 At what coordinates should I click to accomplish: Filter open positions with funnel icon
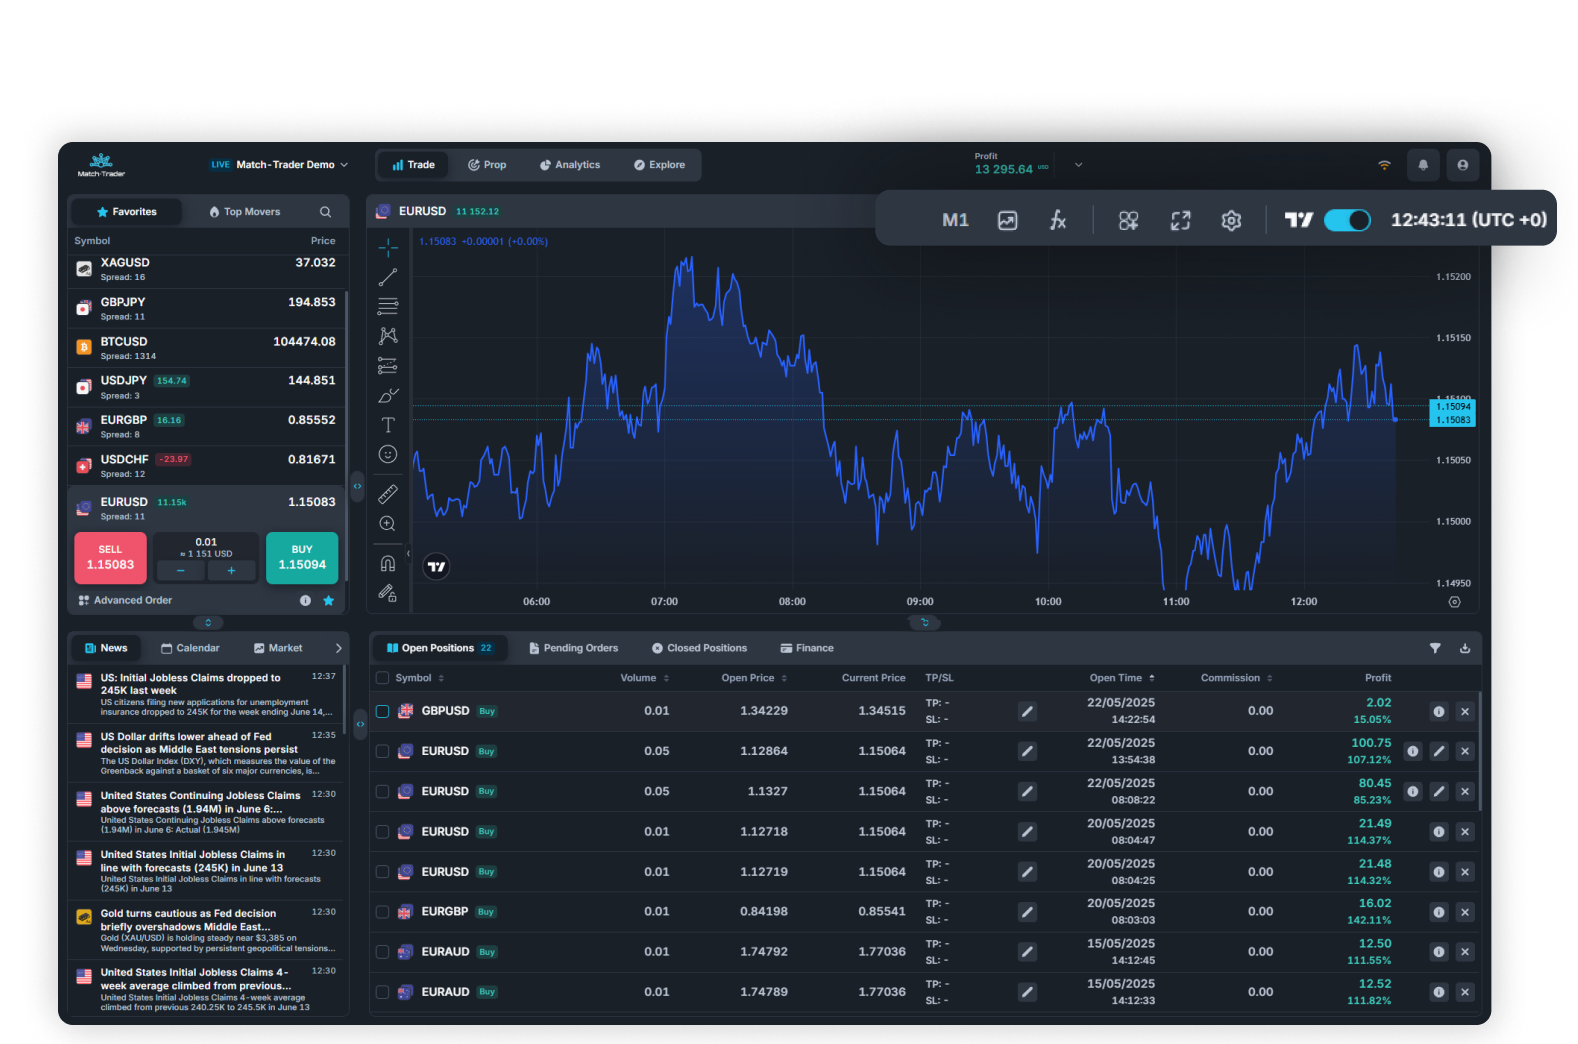click(1435, 648)
